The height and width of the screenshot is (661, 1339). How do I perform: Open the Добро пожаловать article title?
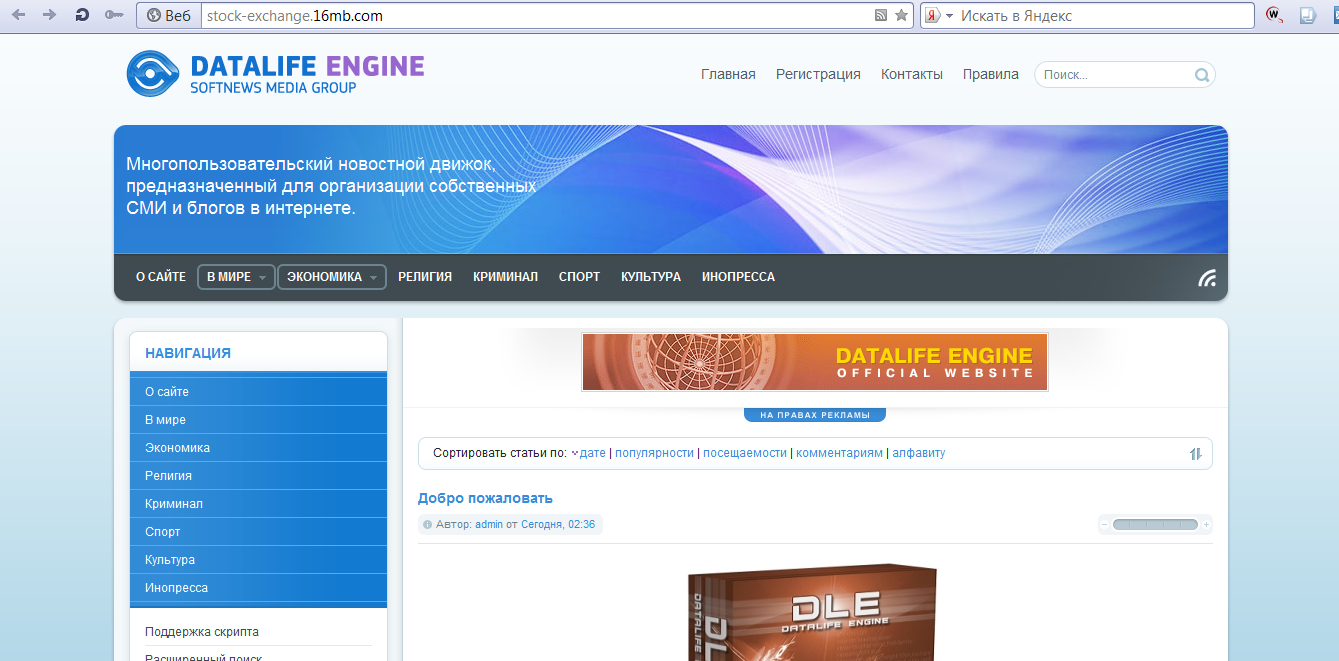[x=485, y=498]
